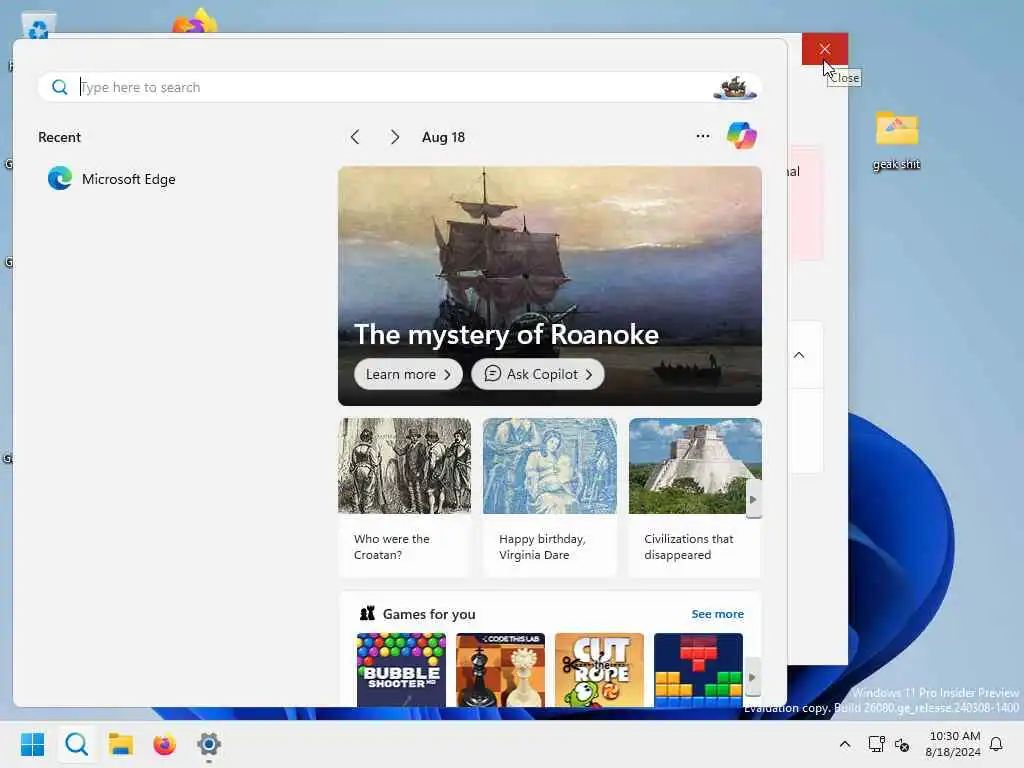Click the chess piece icon beside Games for you

tap(368, 613)
